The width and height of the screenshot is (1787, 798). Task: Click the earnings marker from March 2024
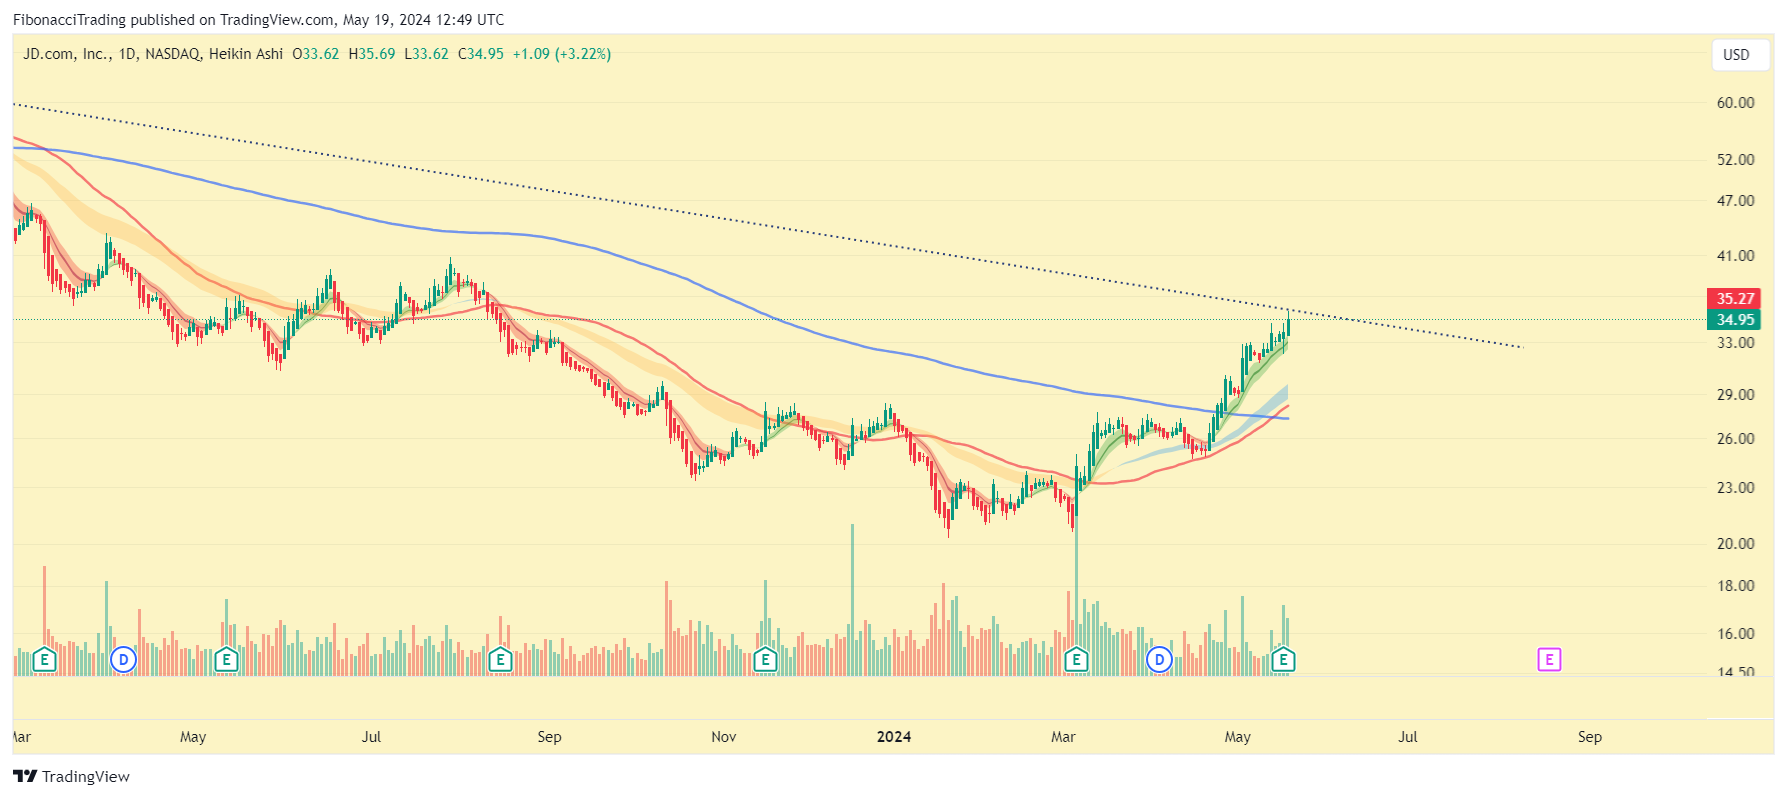(x=1076, y=659)
